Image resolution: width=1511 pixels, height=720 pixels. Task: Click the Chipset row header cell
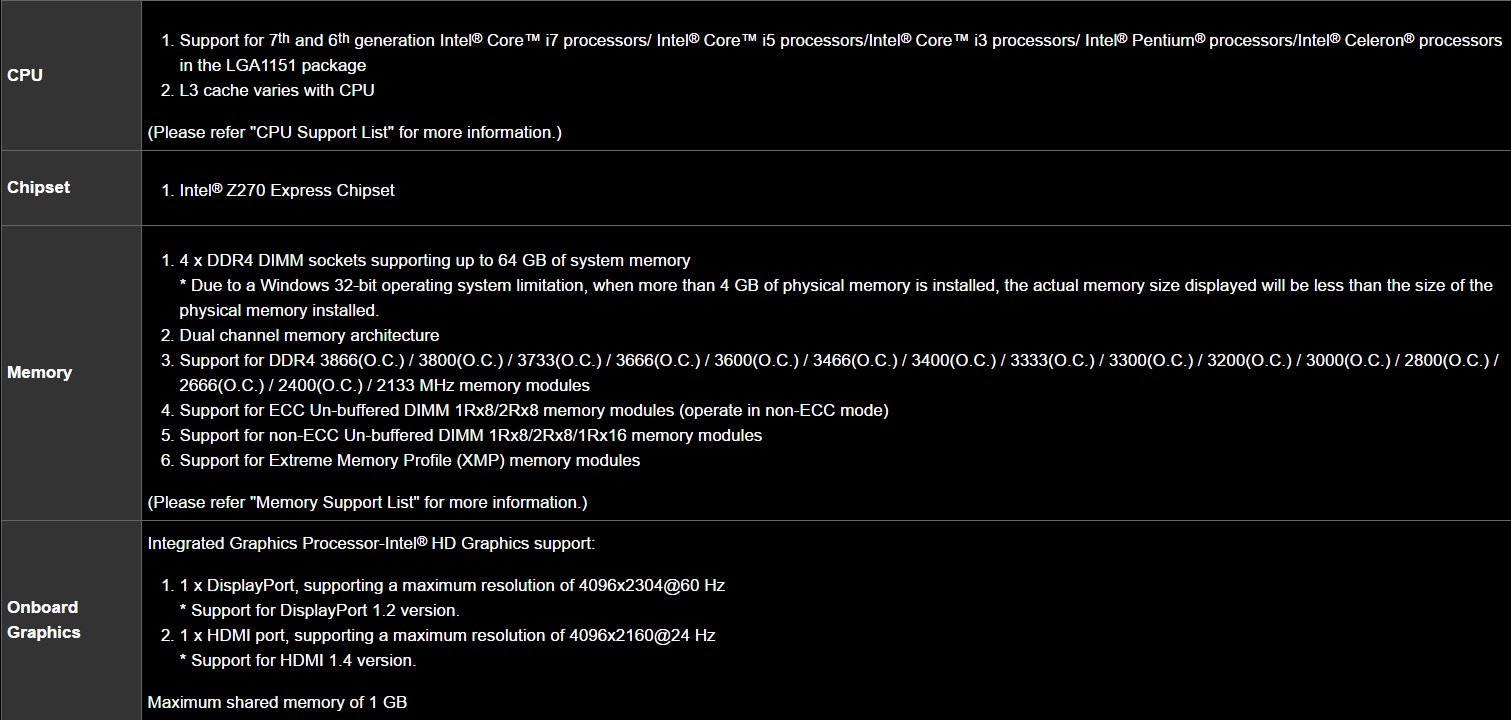tap(39, 187)
